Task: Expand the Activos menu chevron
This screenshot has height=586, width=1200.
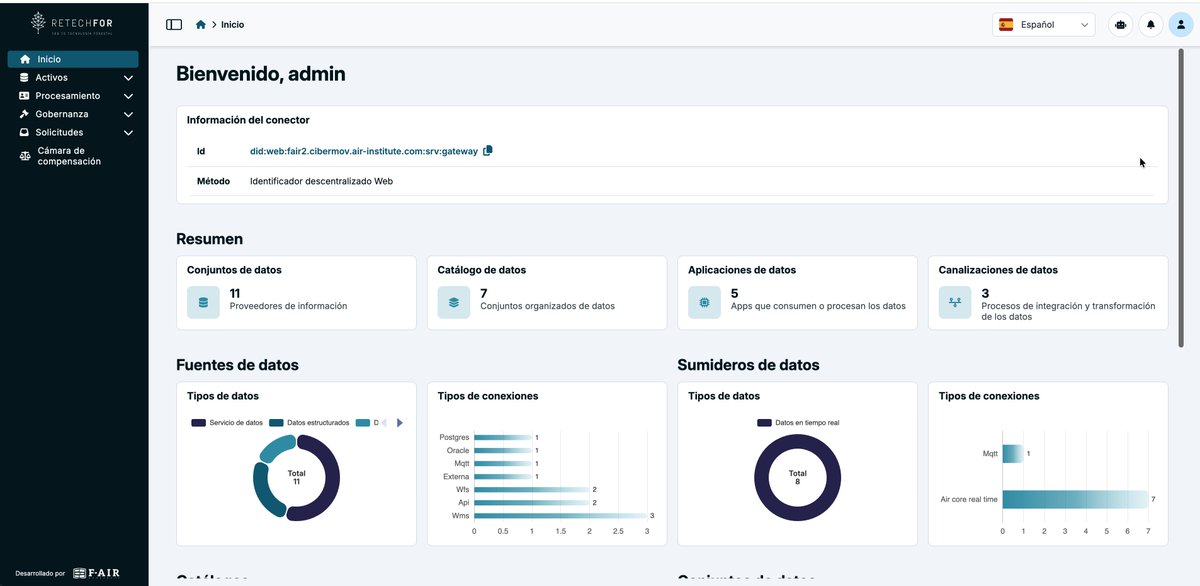Action: click(128, 77)
